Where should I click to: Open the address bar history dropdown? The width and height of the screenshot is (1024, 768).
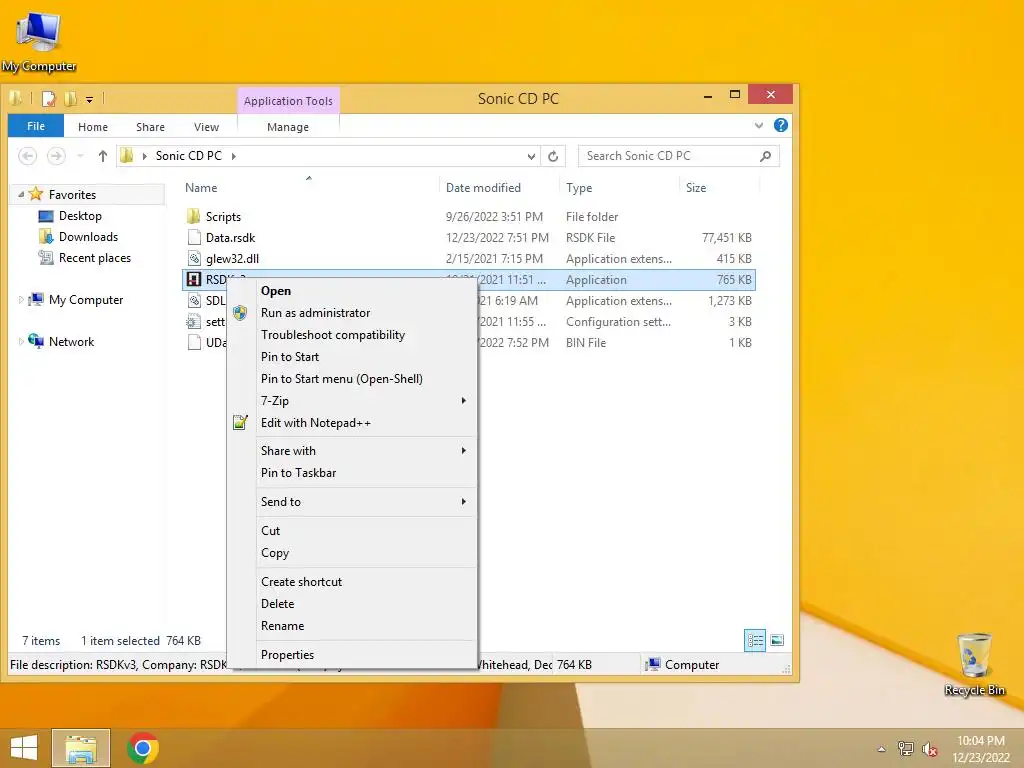point(531,156)
